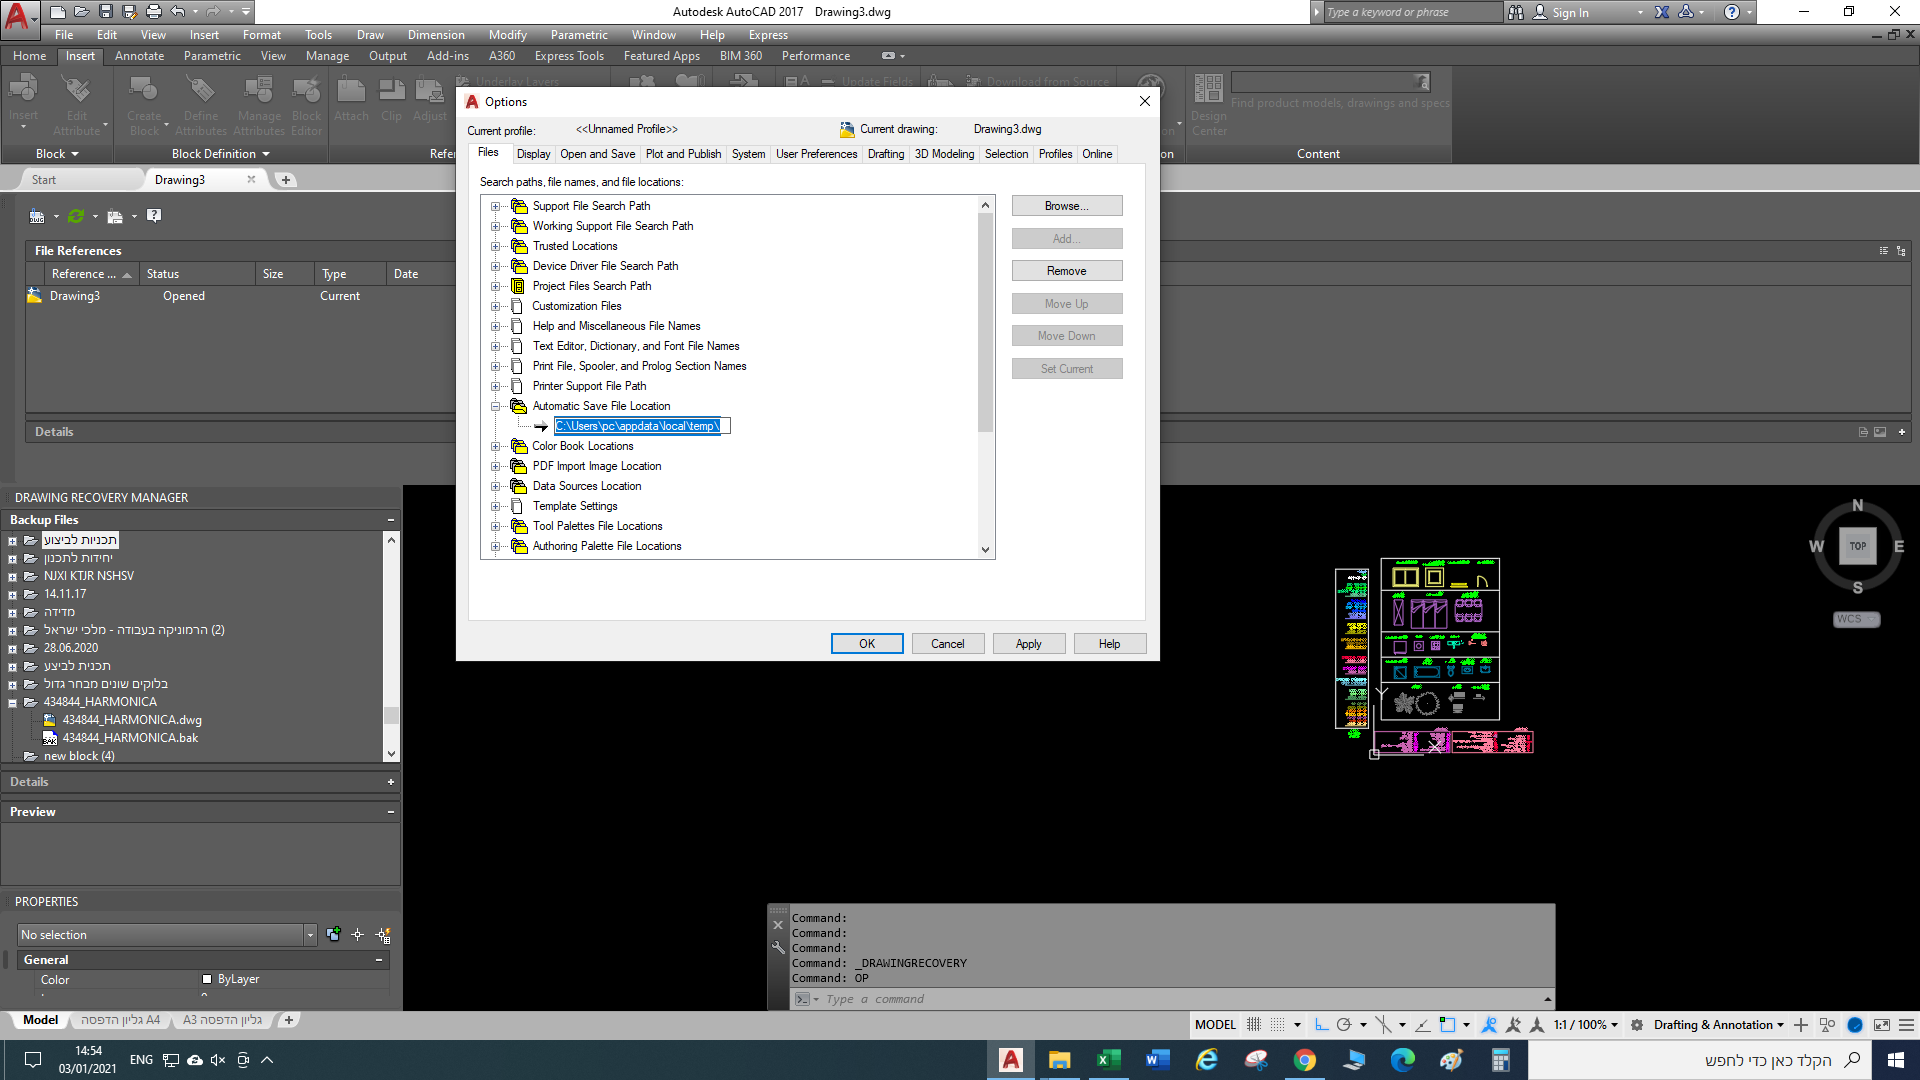Click the command line customize wrench icon
The height and width of the screenshot is (1080, 1920).
point(778,947)
